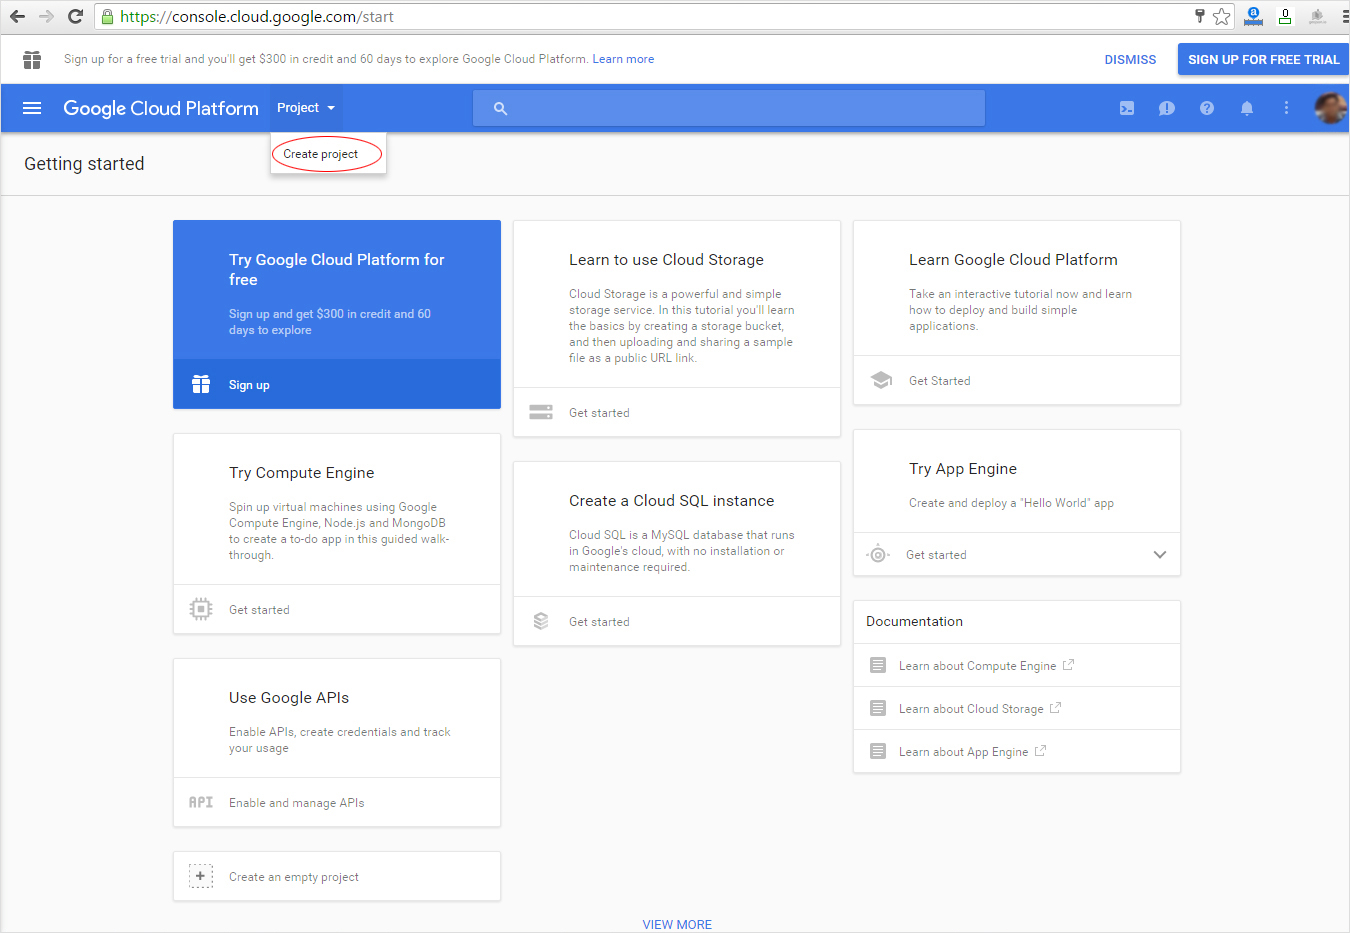Click into the console search field
This screenshot has height=933, width=1350.
point(729,108)
